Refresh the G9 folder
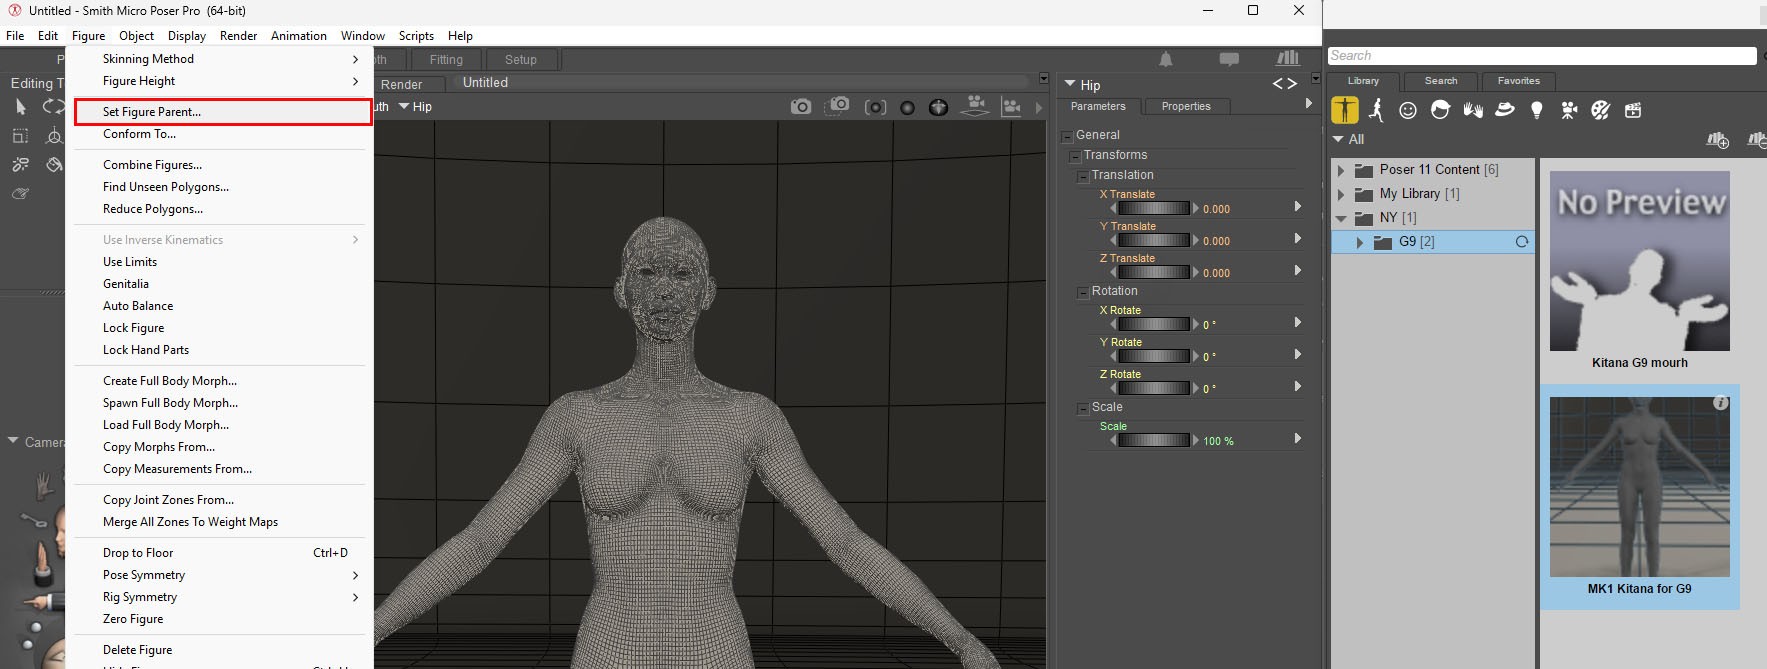This screenshot has width=1767, height=669. tap(1522, 242)
